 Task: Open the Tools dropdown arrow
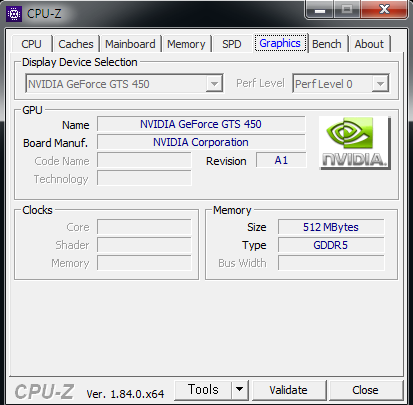coord(239,389)
